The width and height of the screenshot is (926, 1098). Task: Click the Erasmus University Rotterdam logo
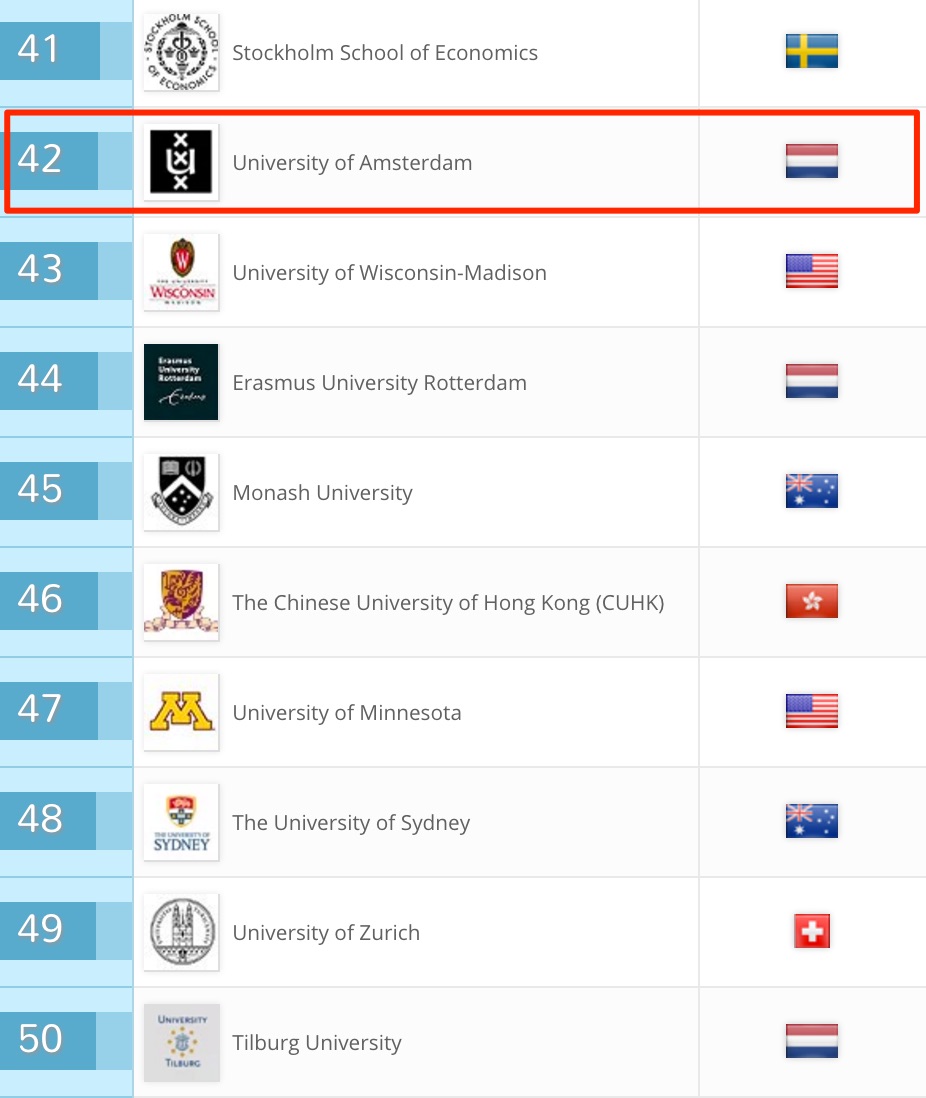coord(181,382)
